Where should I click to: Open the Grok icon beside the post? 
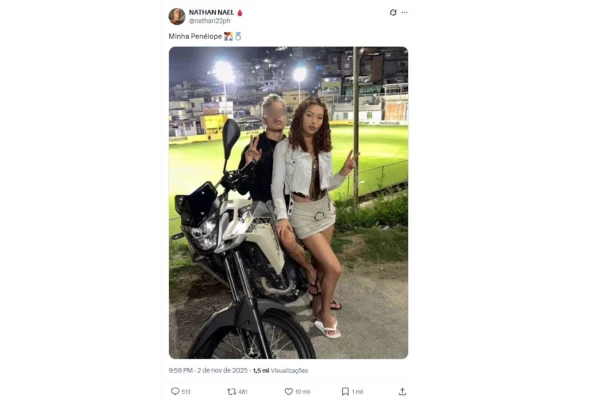[393, 13]
